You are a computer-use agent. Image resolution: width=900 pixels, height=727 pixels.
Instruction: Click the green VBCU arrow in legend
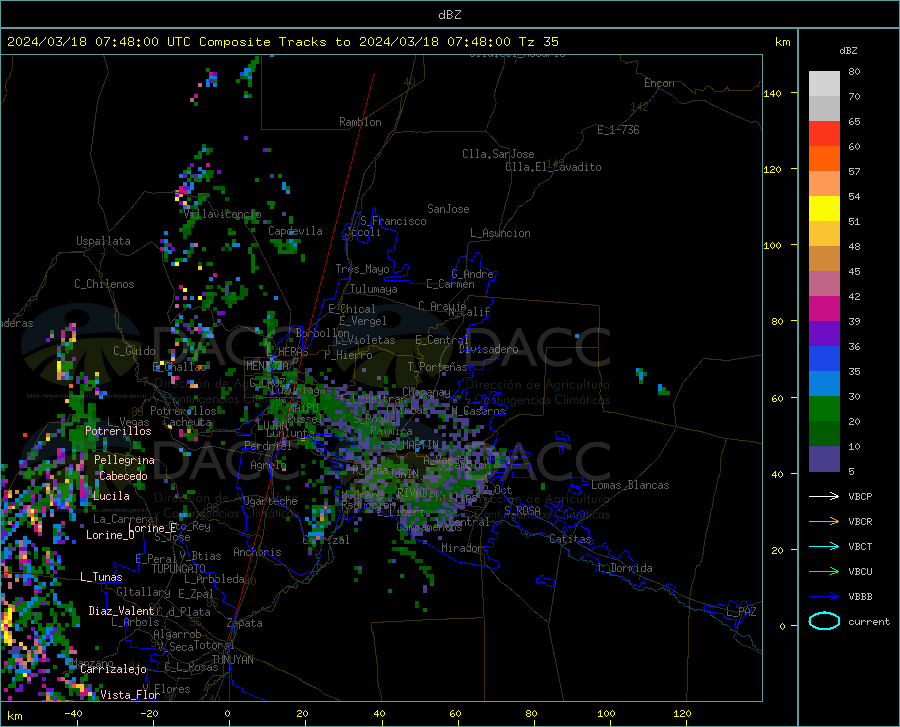tap(824, 572)
